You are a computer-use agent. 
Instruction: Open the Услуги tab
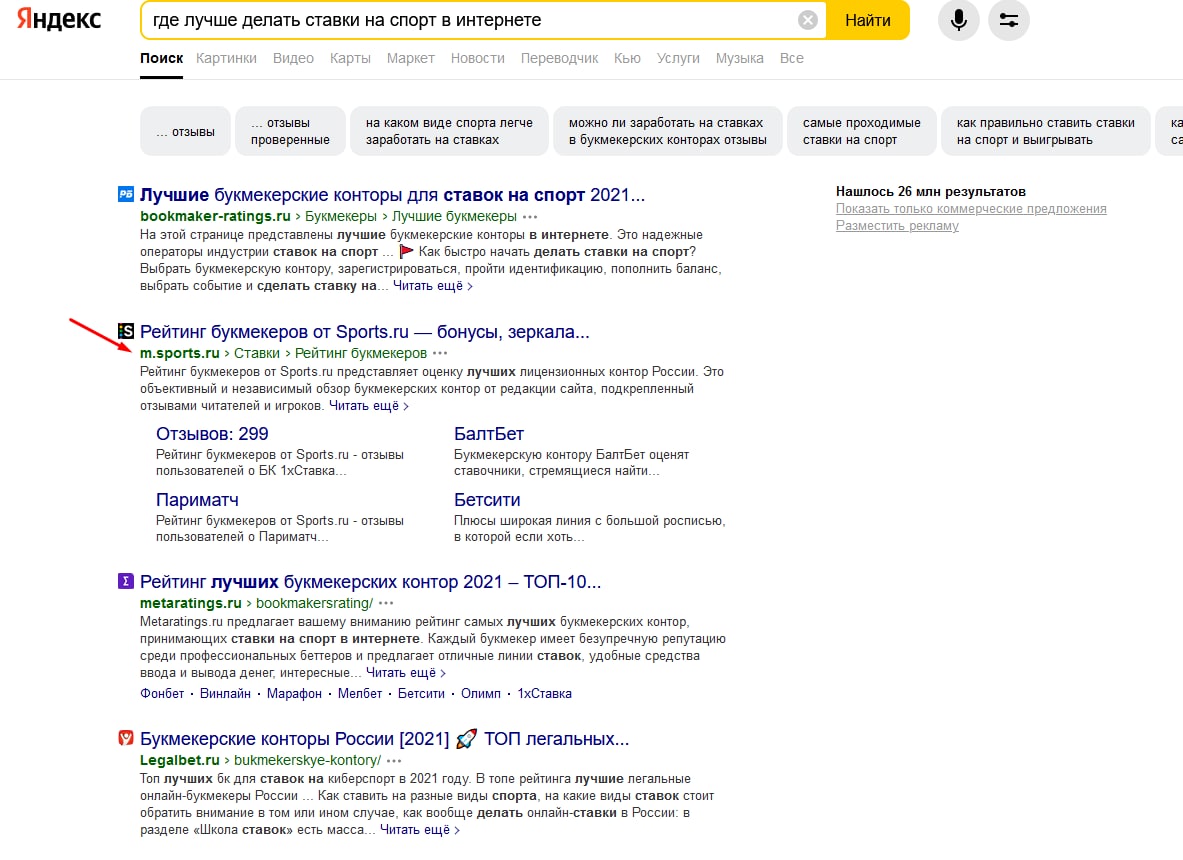click(678, 58)
